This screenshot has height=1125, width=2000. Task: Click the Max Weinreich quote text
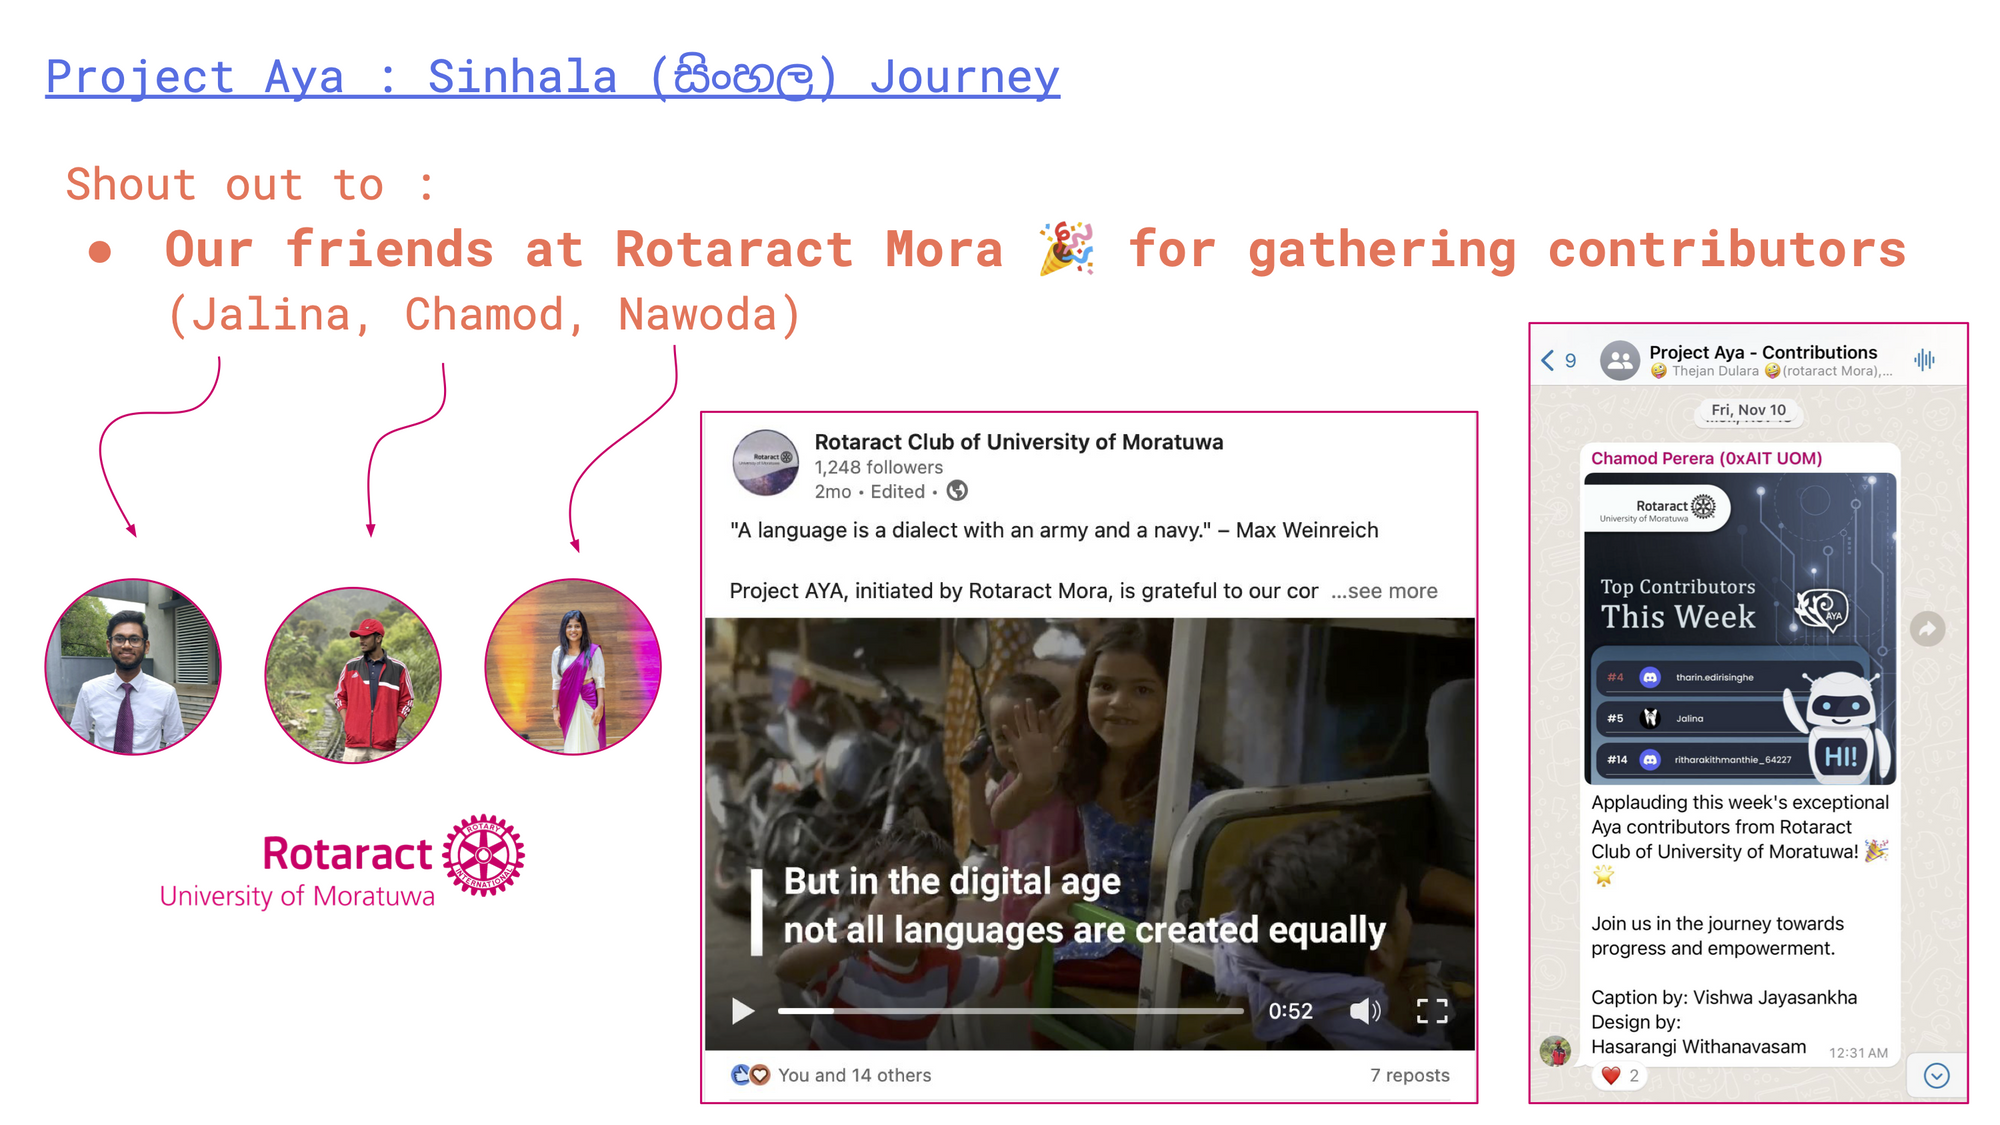tap(1054, 530)
